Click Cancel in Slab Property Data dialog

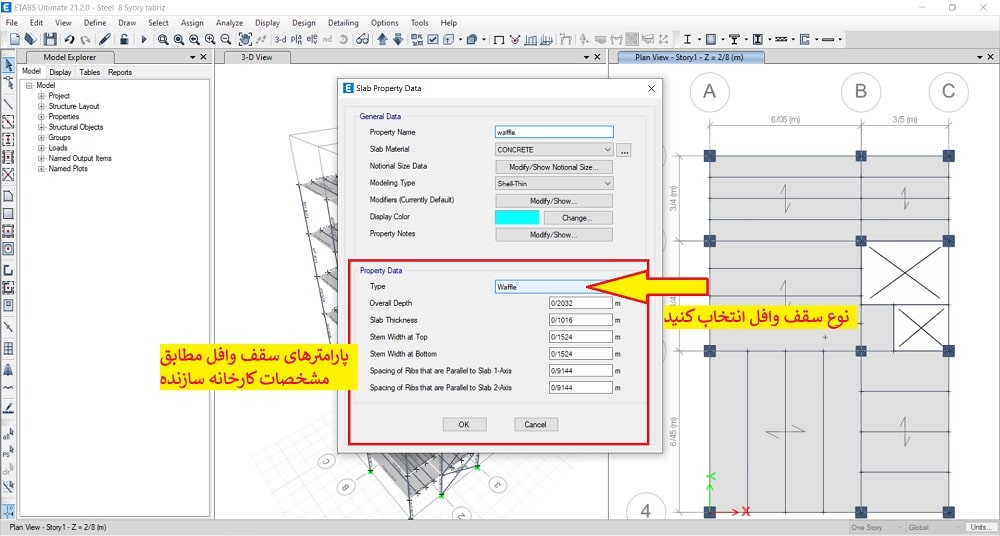536,424
